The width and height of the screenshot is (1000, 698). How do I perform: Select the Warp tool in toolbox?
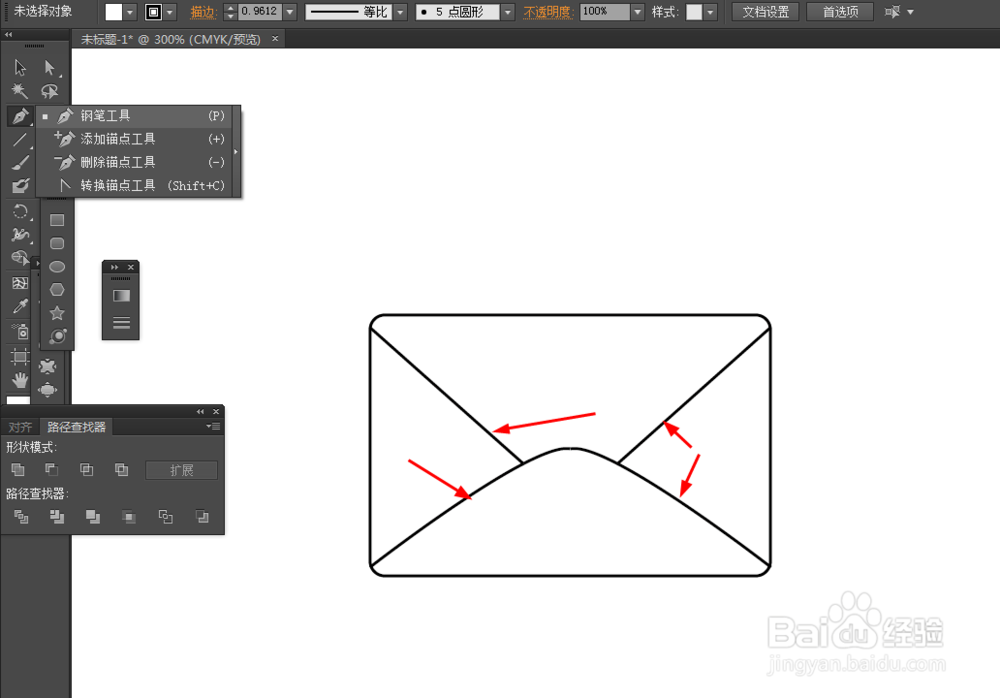(20, 235)
